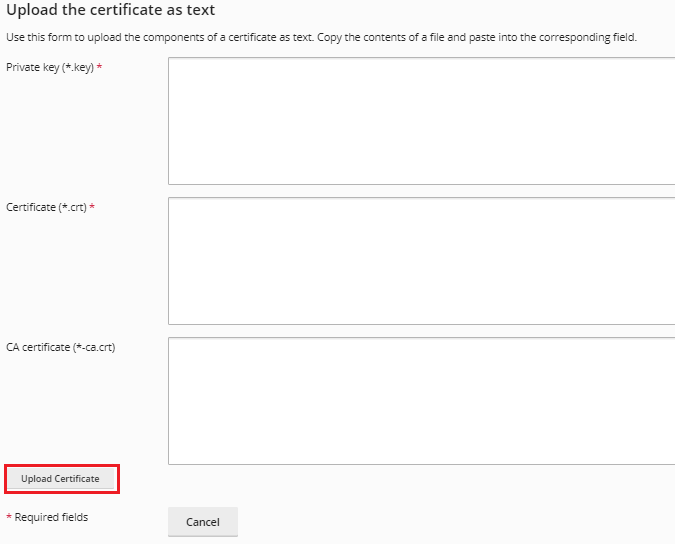Viewport: 675px width, 544px height.
Task: Focus the Private key text area
Action: pyautogui.click(x=421, y=121)
